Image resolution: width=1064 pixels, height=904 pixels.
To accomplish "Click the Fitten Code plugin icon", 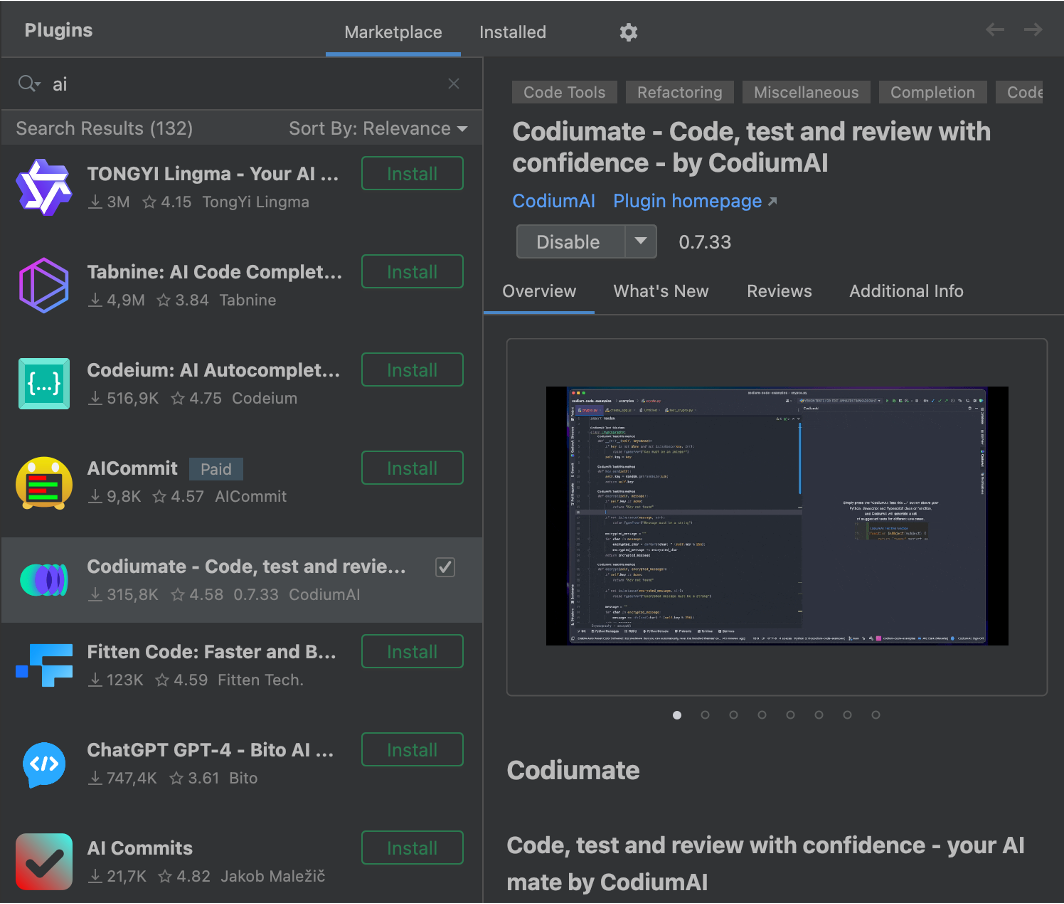I will point(44,665).
